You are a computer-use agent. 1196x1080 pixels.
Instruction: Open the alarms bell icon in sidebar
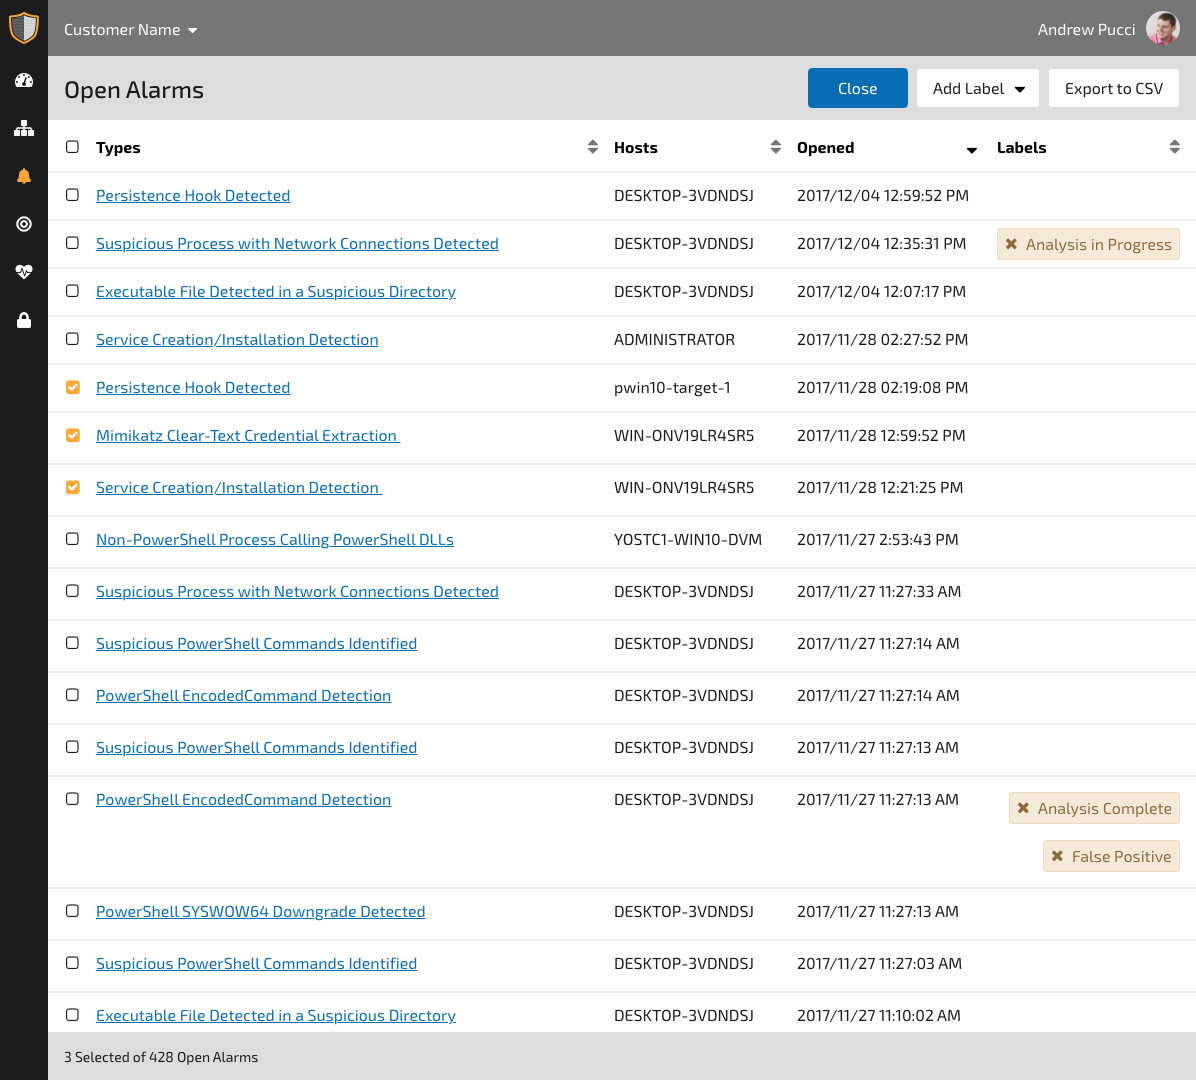coord(24,176)
